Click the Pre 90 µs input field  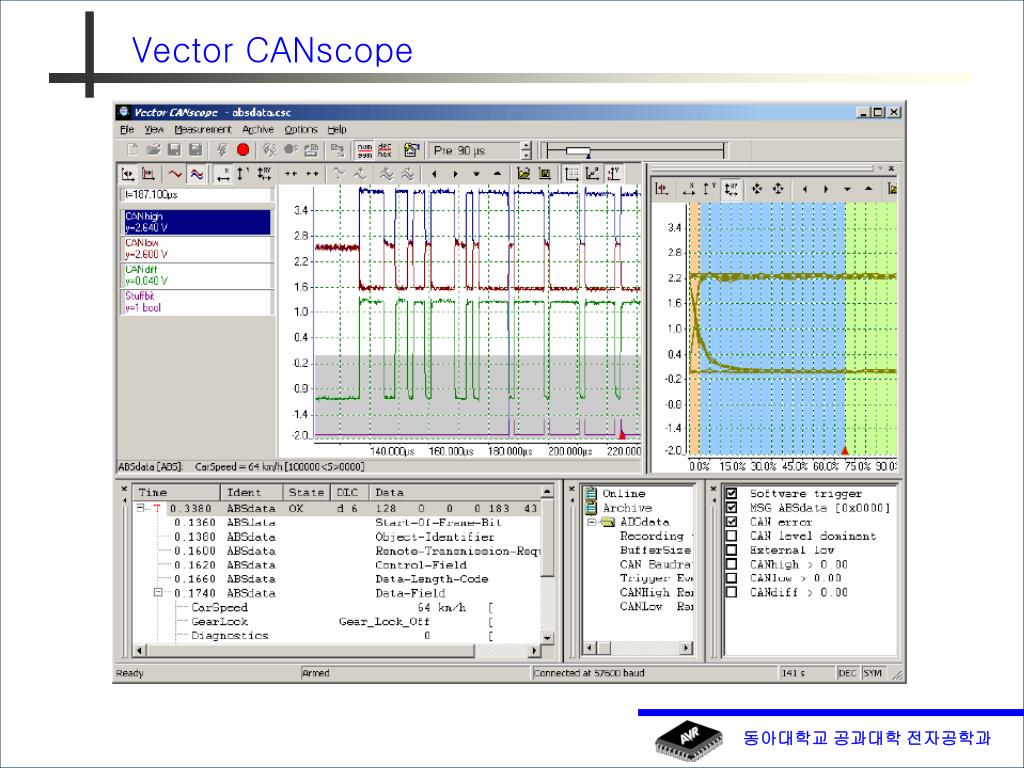click(475, 151)
